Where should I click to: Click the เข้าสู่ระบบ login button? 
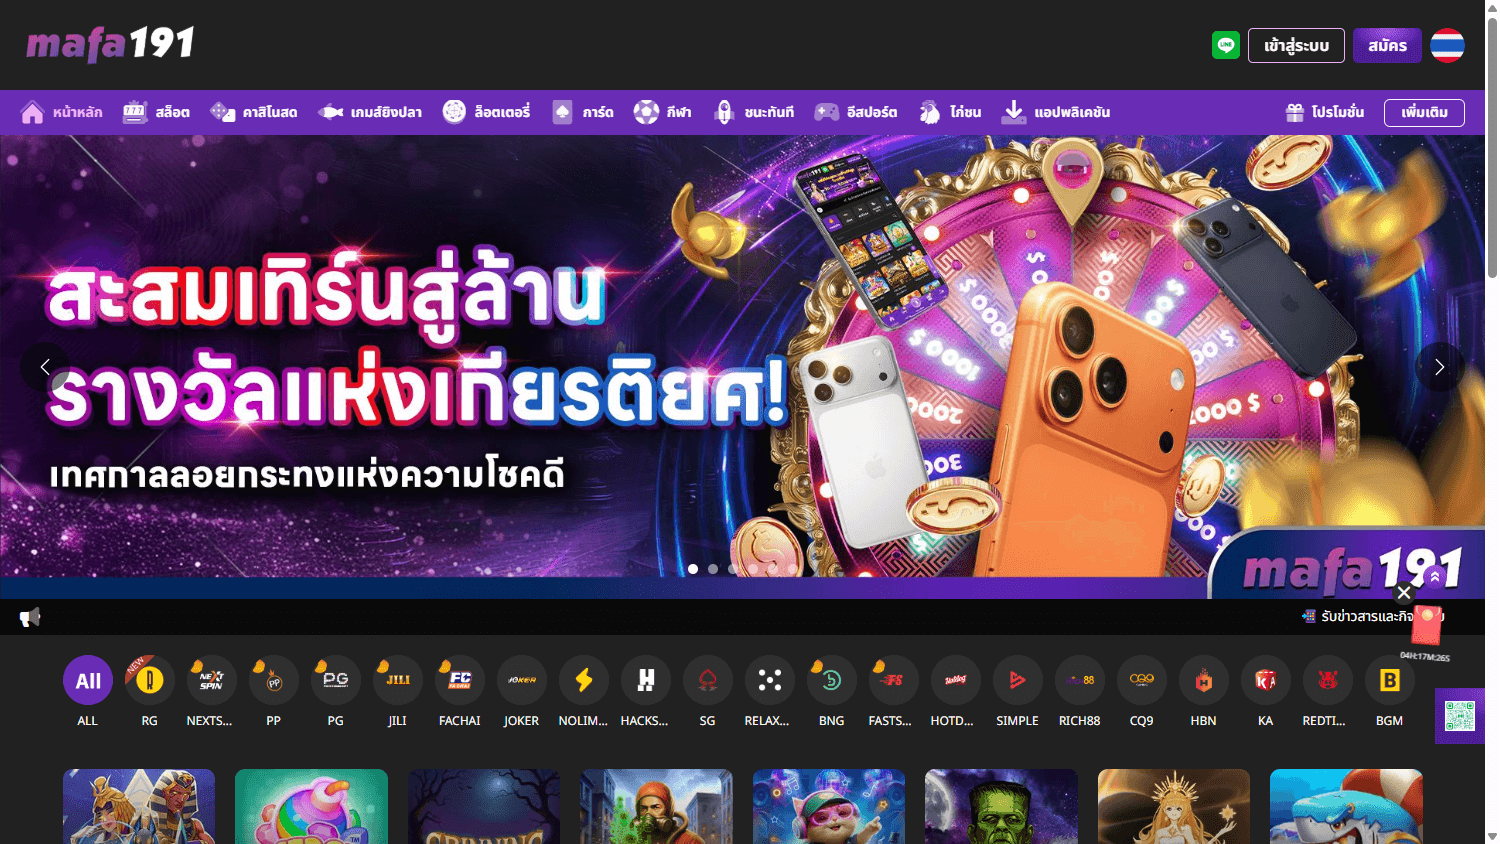(1296, 45)
